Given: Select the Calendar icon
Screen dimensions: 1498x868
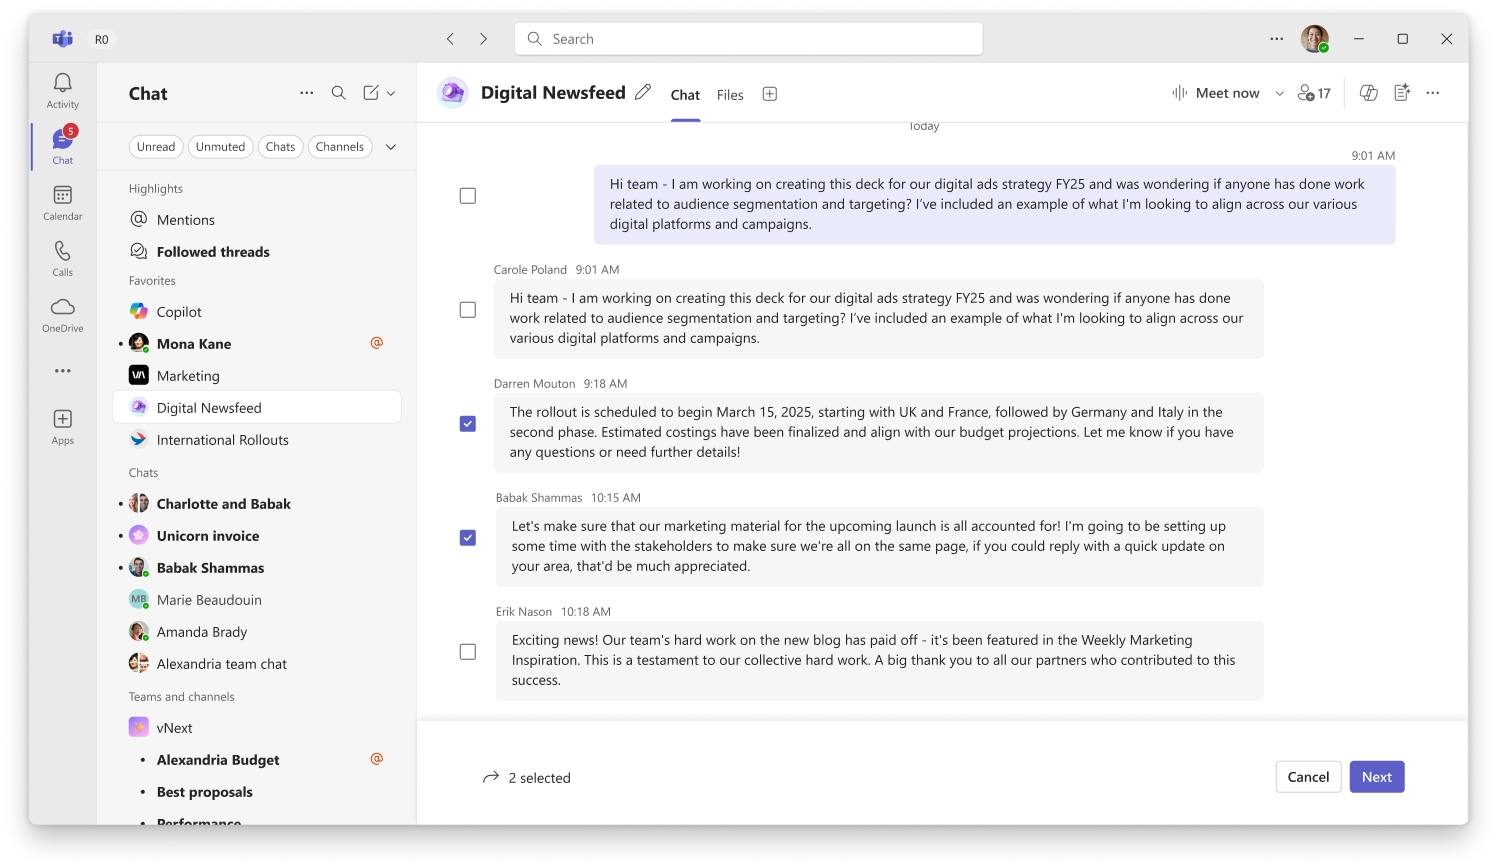Looking at the screenshot, I should [62, 199].
